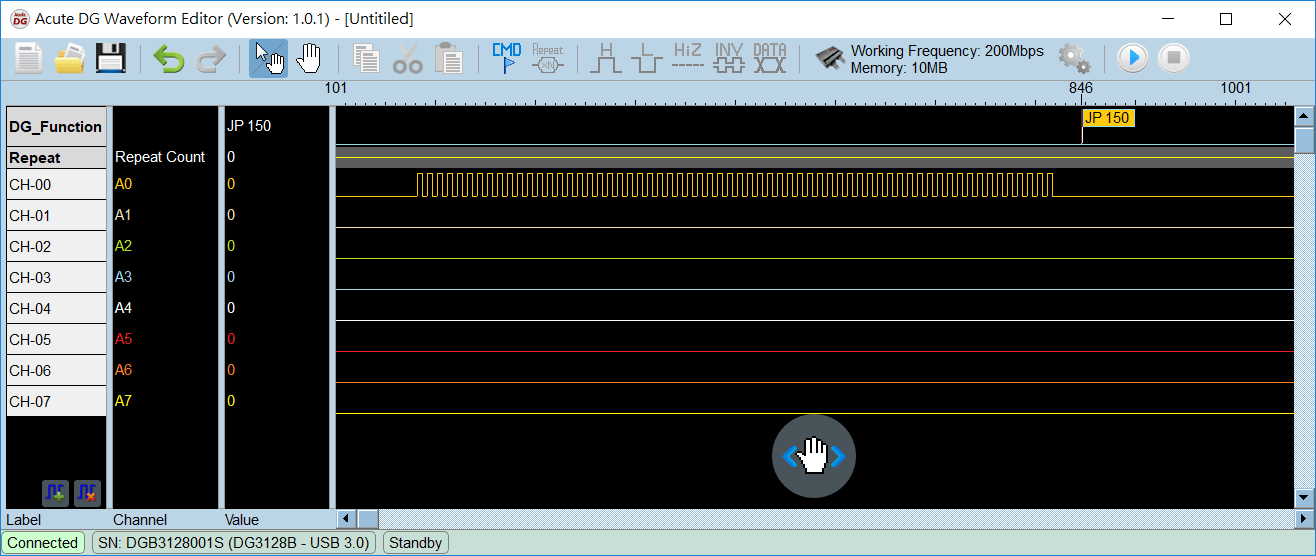This screenshot has height=556, width=1316.
Task: Undo the last edit
Action: [169, 59]
